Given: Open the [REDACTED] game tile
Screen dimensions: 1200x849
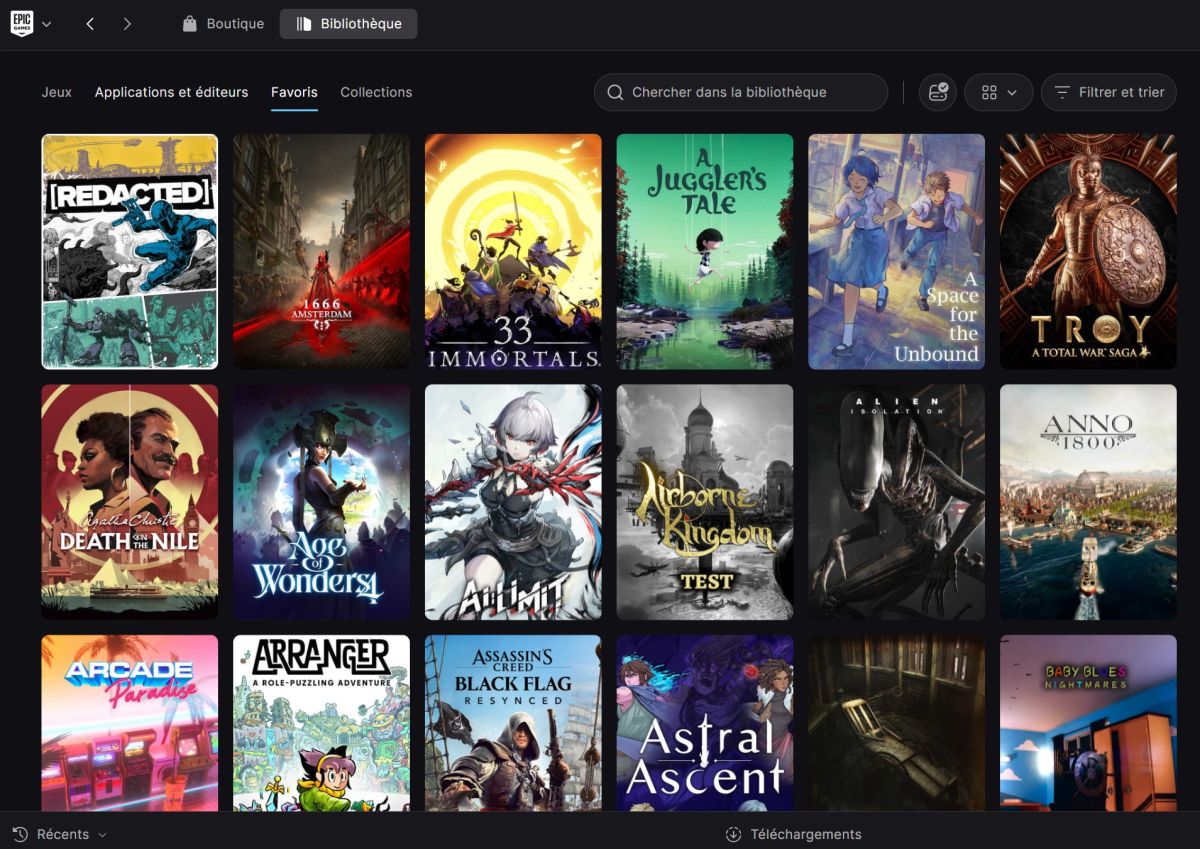Looking at the screenshot, I should [x=129, y=252].
